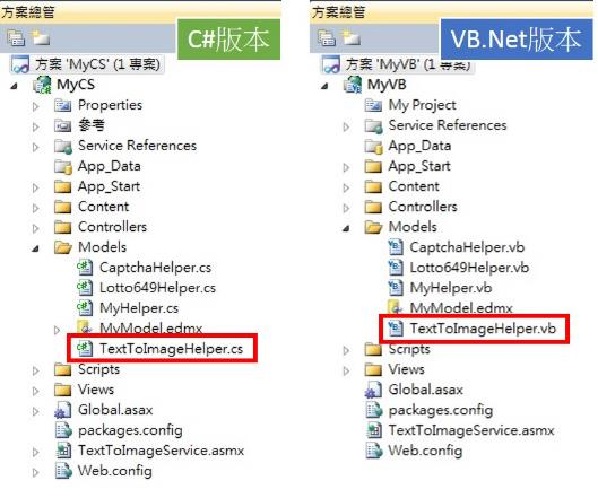Image resolution: width=598 pixels, height=498 pixels.
Task: Click the Global.asax icon in MyCS
Action: (x=63, y=410)
